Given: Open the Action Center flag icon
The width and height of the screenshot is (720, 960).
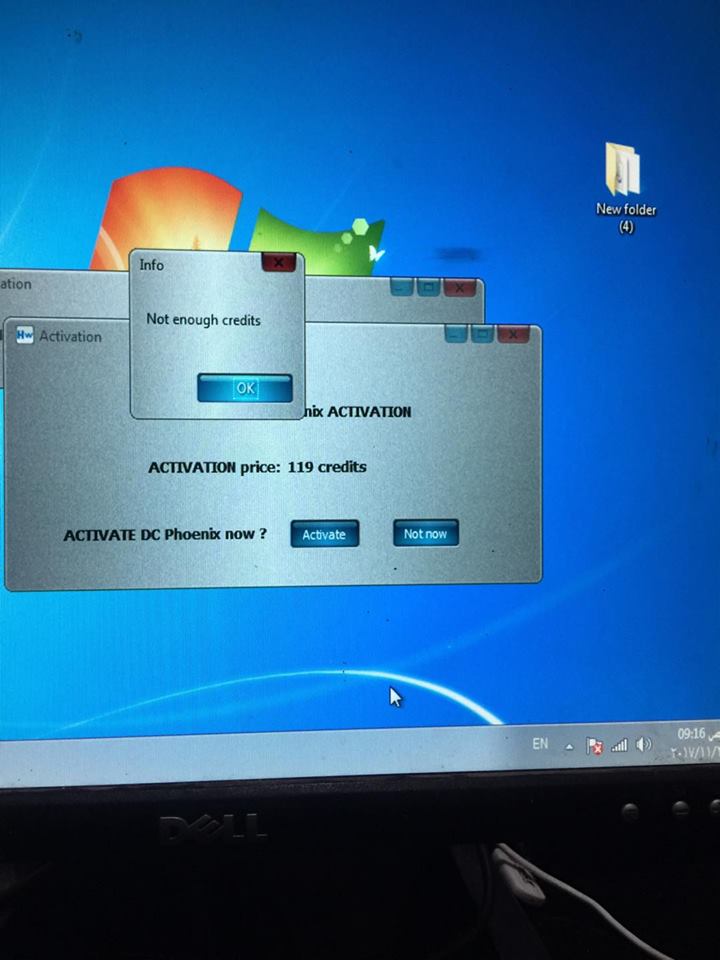Looking at the screenshot, I should [596, 746].
